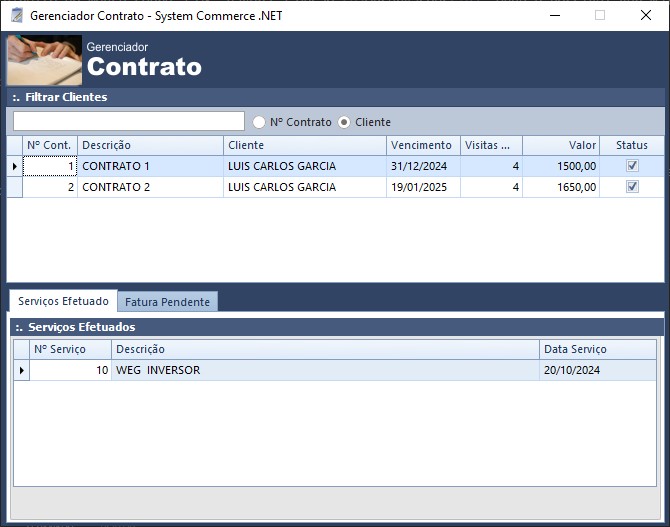Click the contract number cell 1
This screenshot has height=527, width=670.
click(50, 166)
